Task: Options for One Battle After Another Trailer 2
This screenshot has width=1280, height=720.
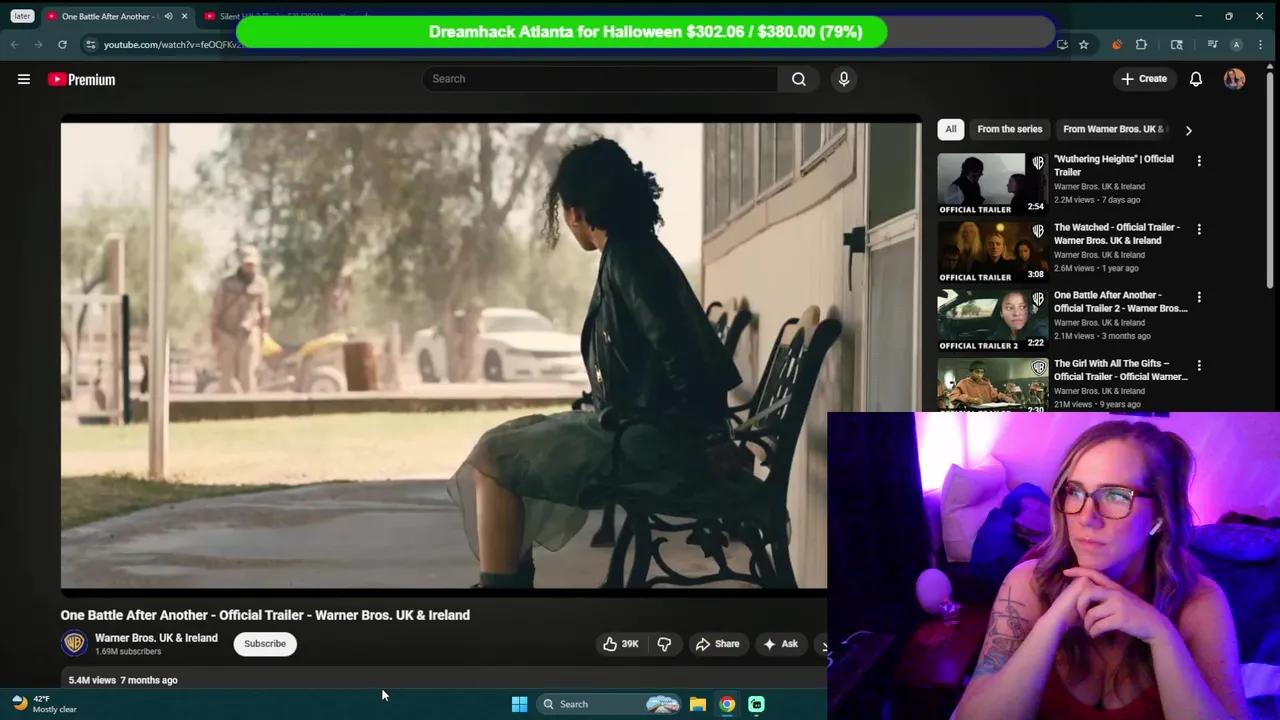Action: click(1199, 297)
